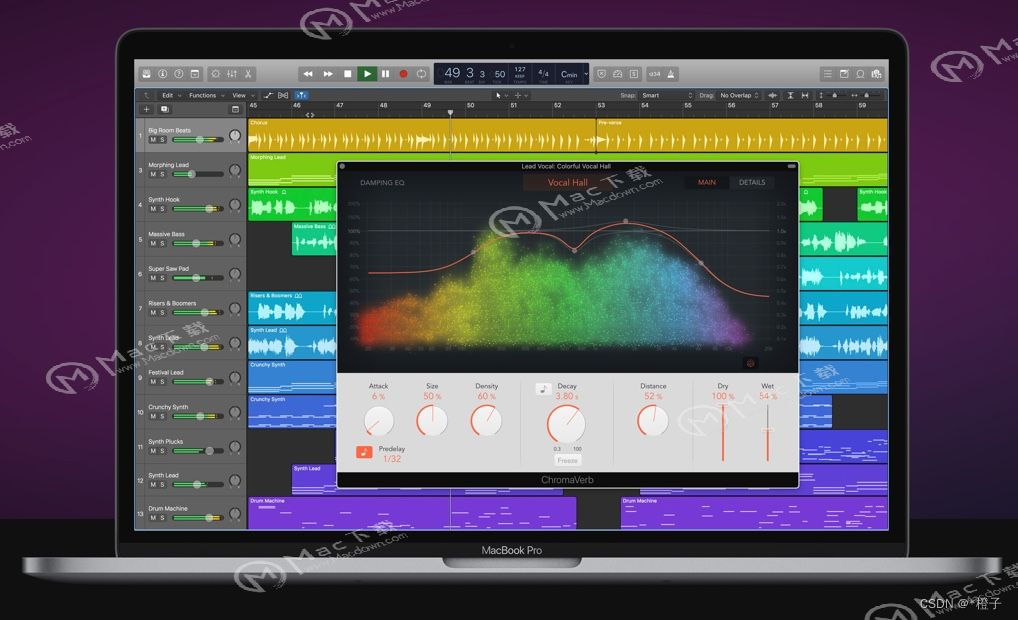The image size is (1018, 620).
Task: Toggle Show Automation curve icon
Action: [268, 95]
